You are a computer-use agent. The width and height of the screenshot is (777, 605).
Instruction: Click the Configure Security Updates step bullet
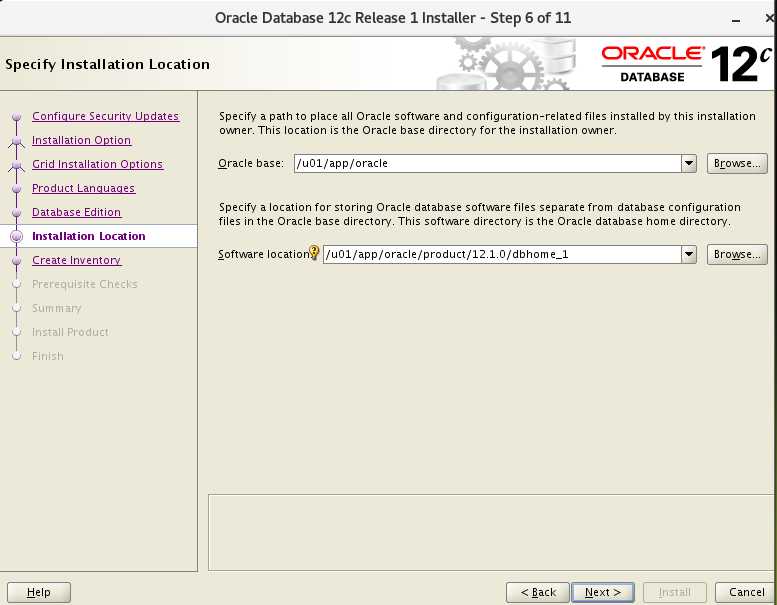click(16, 117)
